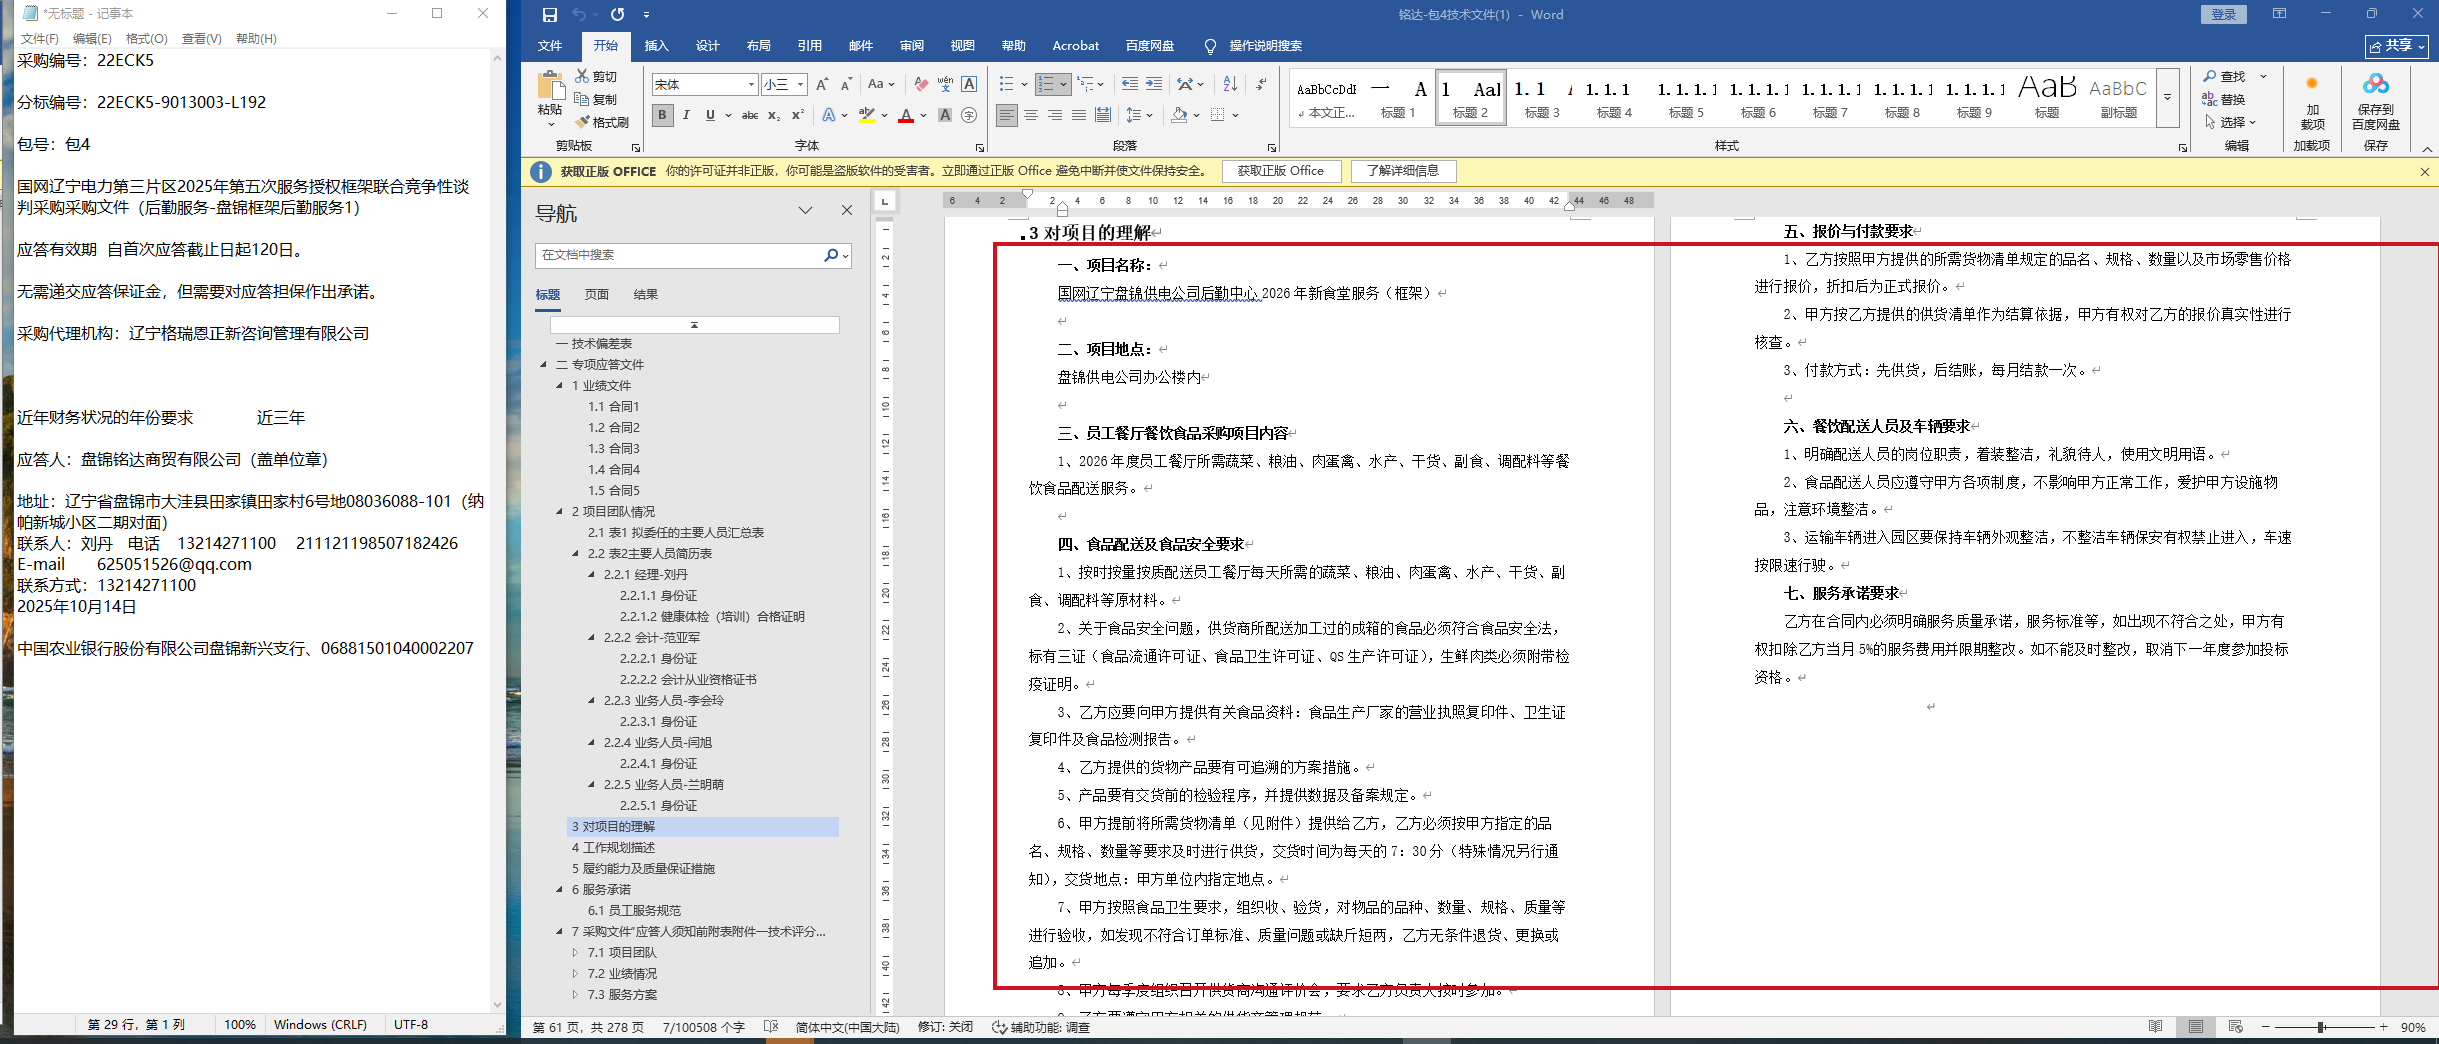
Task: Toggle Center alignment
Action: [x=1031, y=116]
